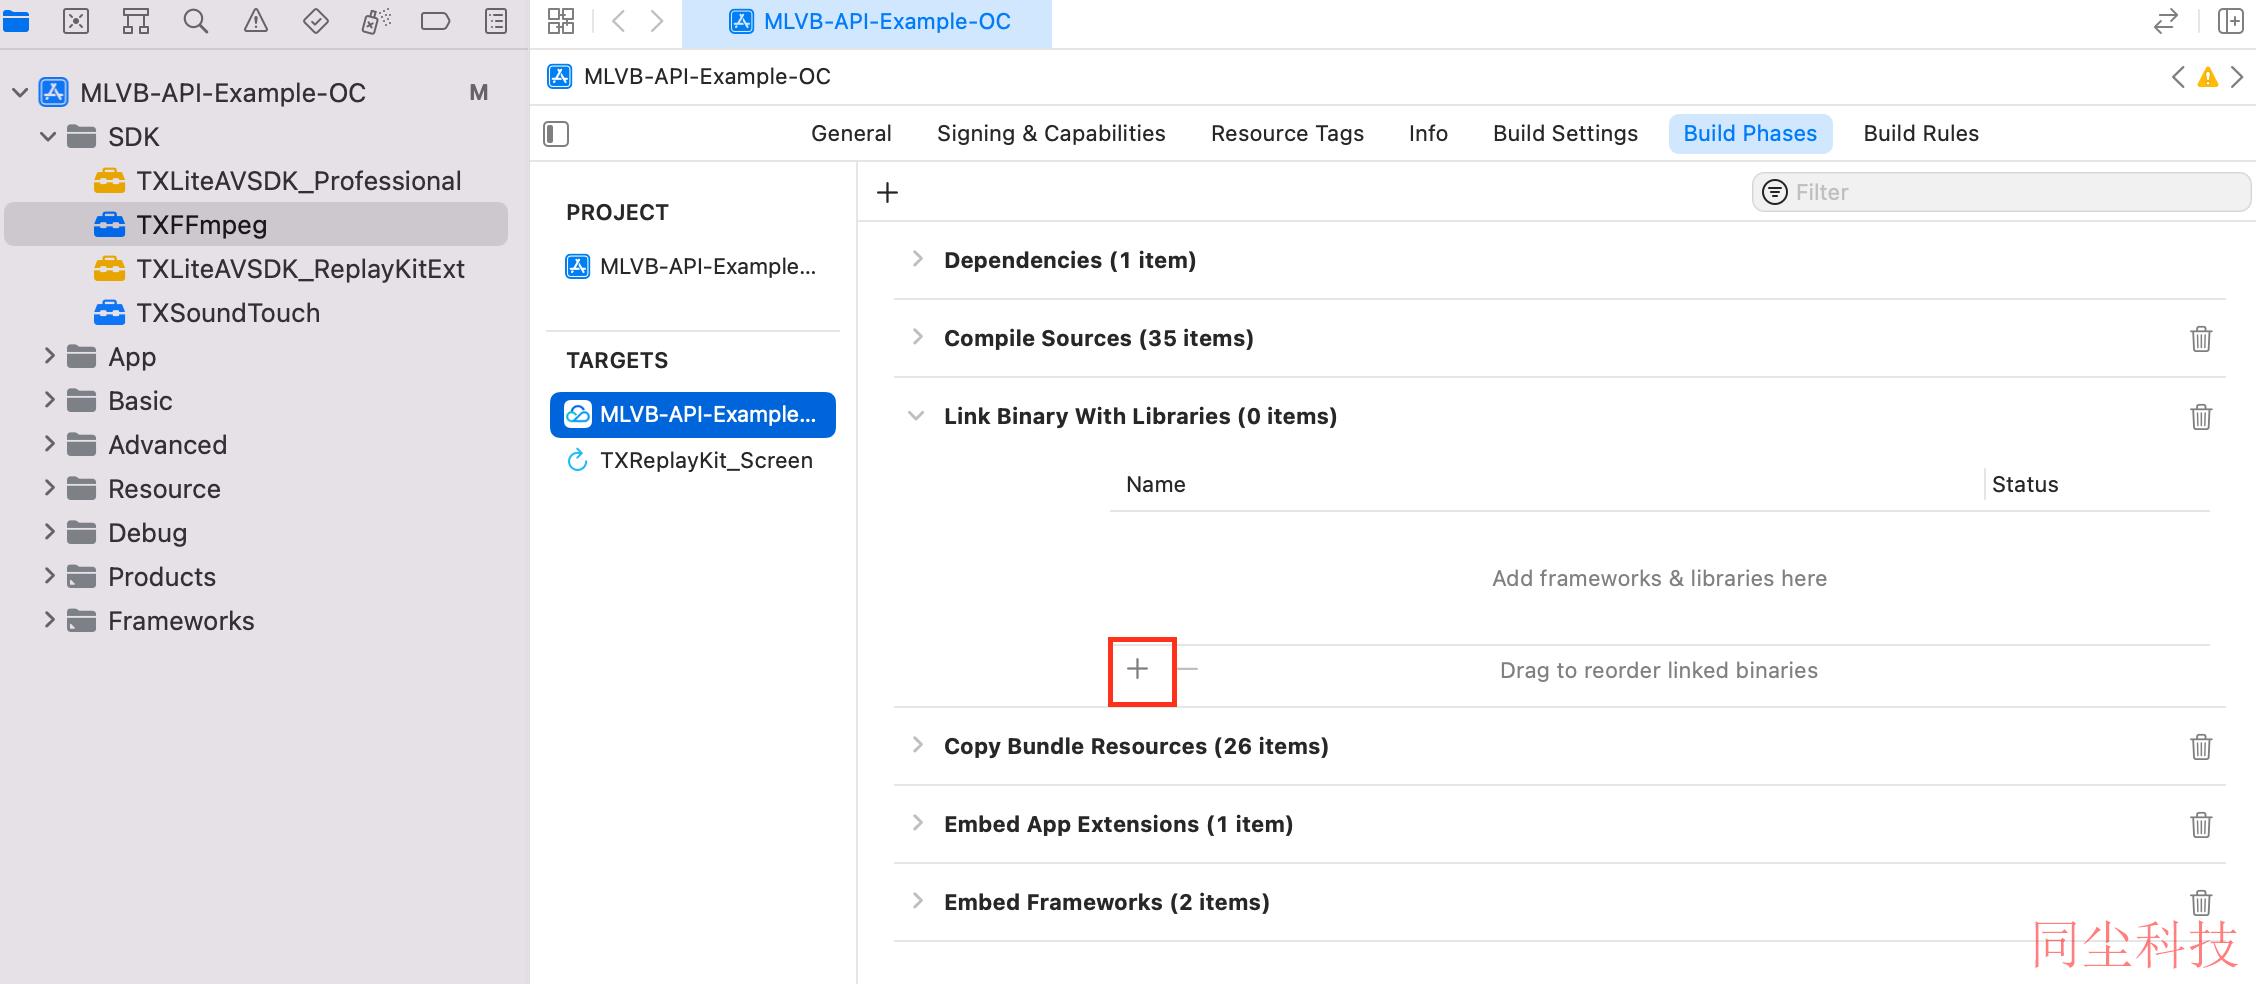Expand the Frameworks folder

49,620
